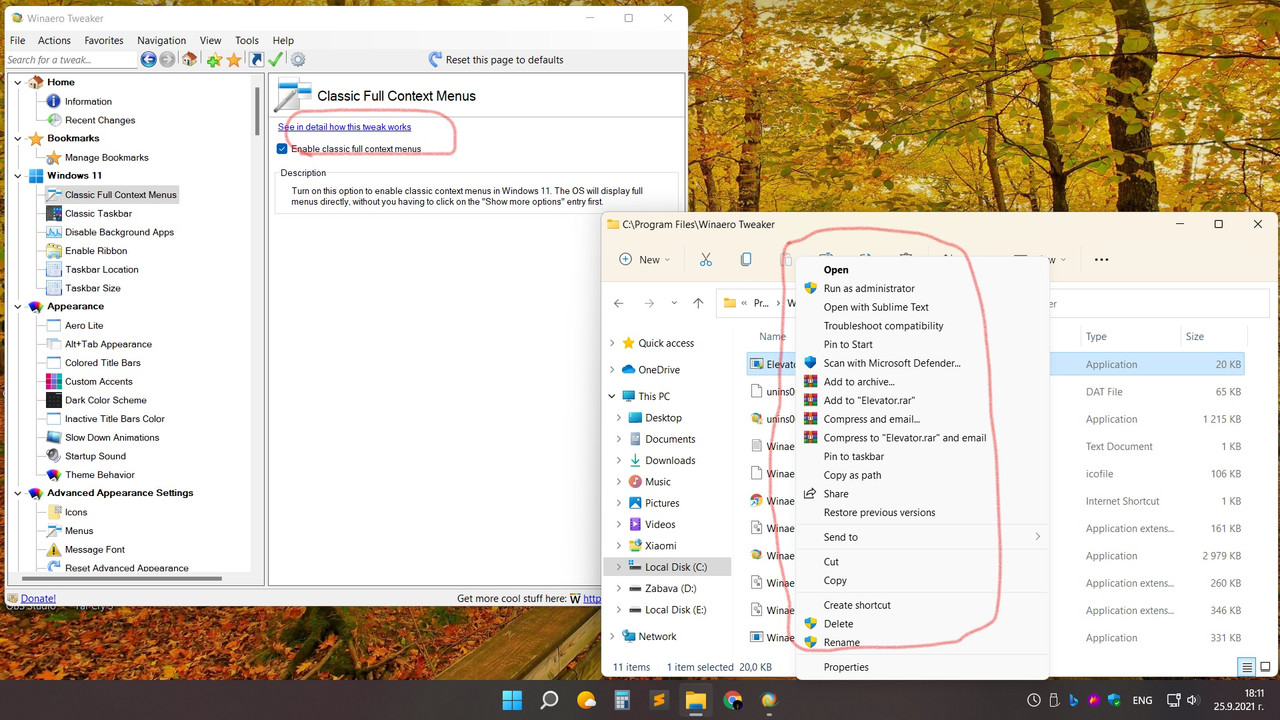Launch Sublime Text from the taskbar
Screen dimensions: 1280x720
[x=659, y=700]
